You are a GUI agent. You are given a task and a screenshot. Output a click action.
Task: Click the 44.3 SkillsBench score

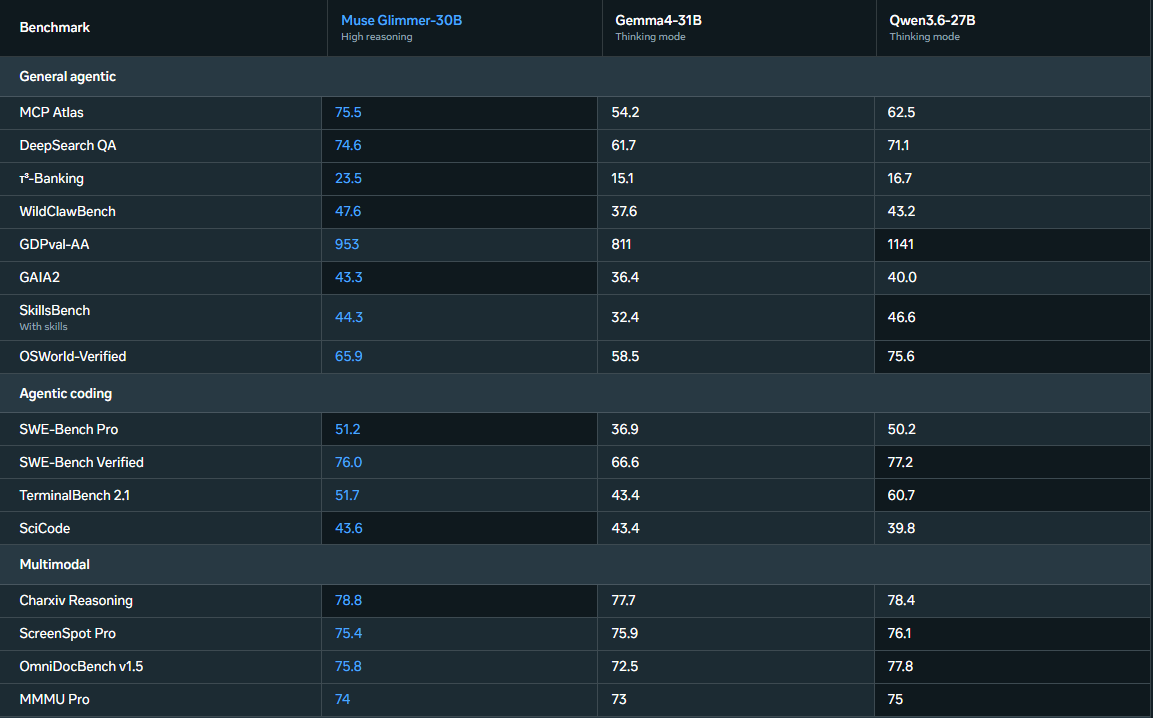pos(349,317)
